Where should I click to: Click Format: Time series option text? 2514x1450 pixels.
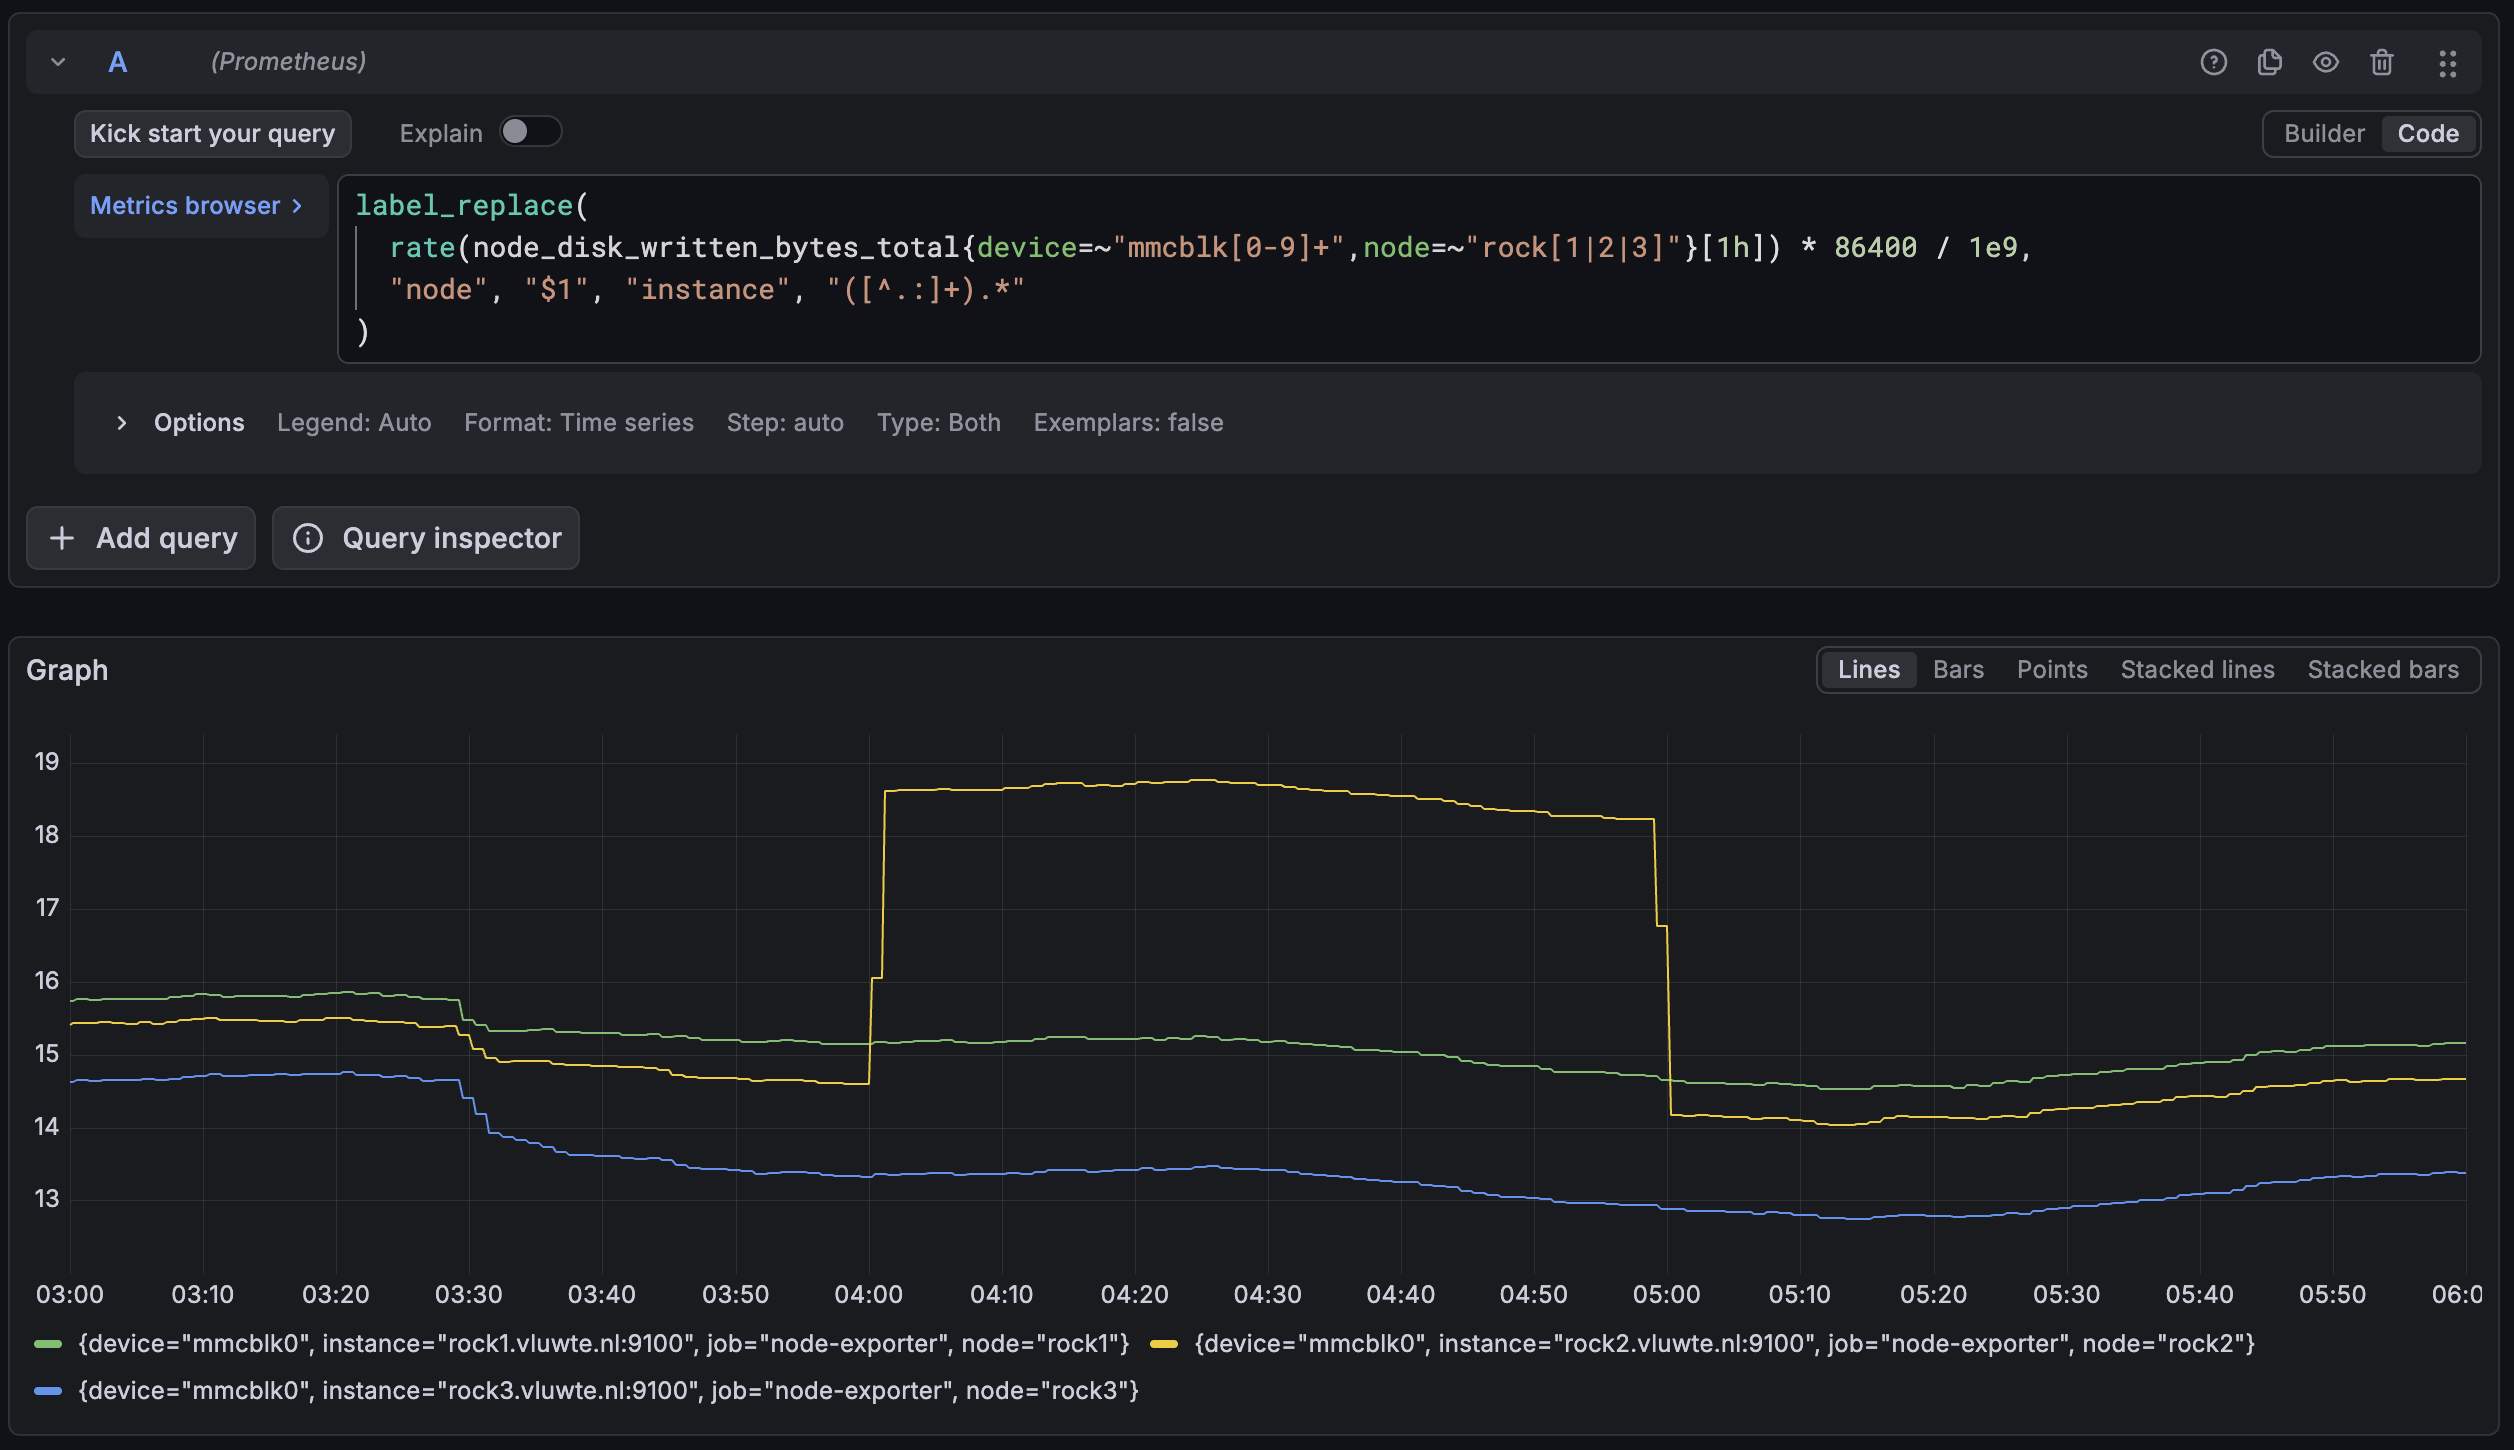(x=579, y=423)
